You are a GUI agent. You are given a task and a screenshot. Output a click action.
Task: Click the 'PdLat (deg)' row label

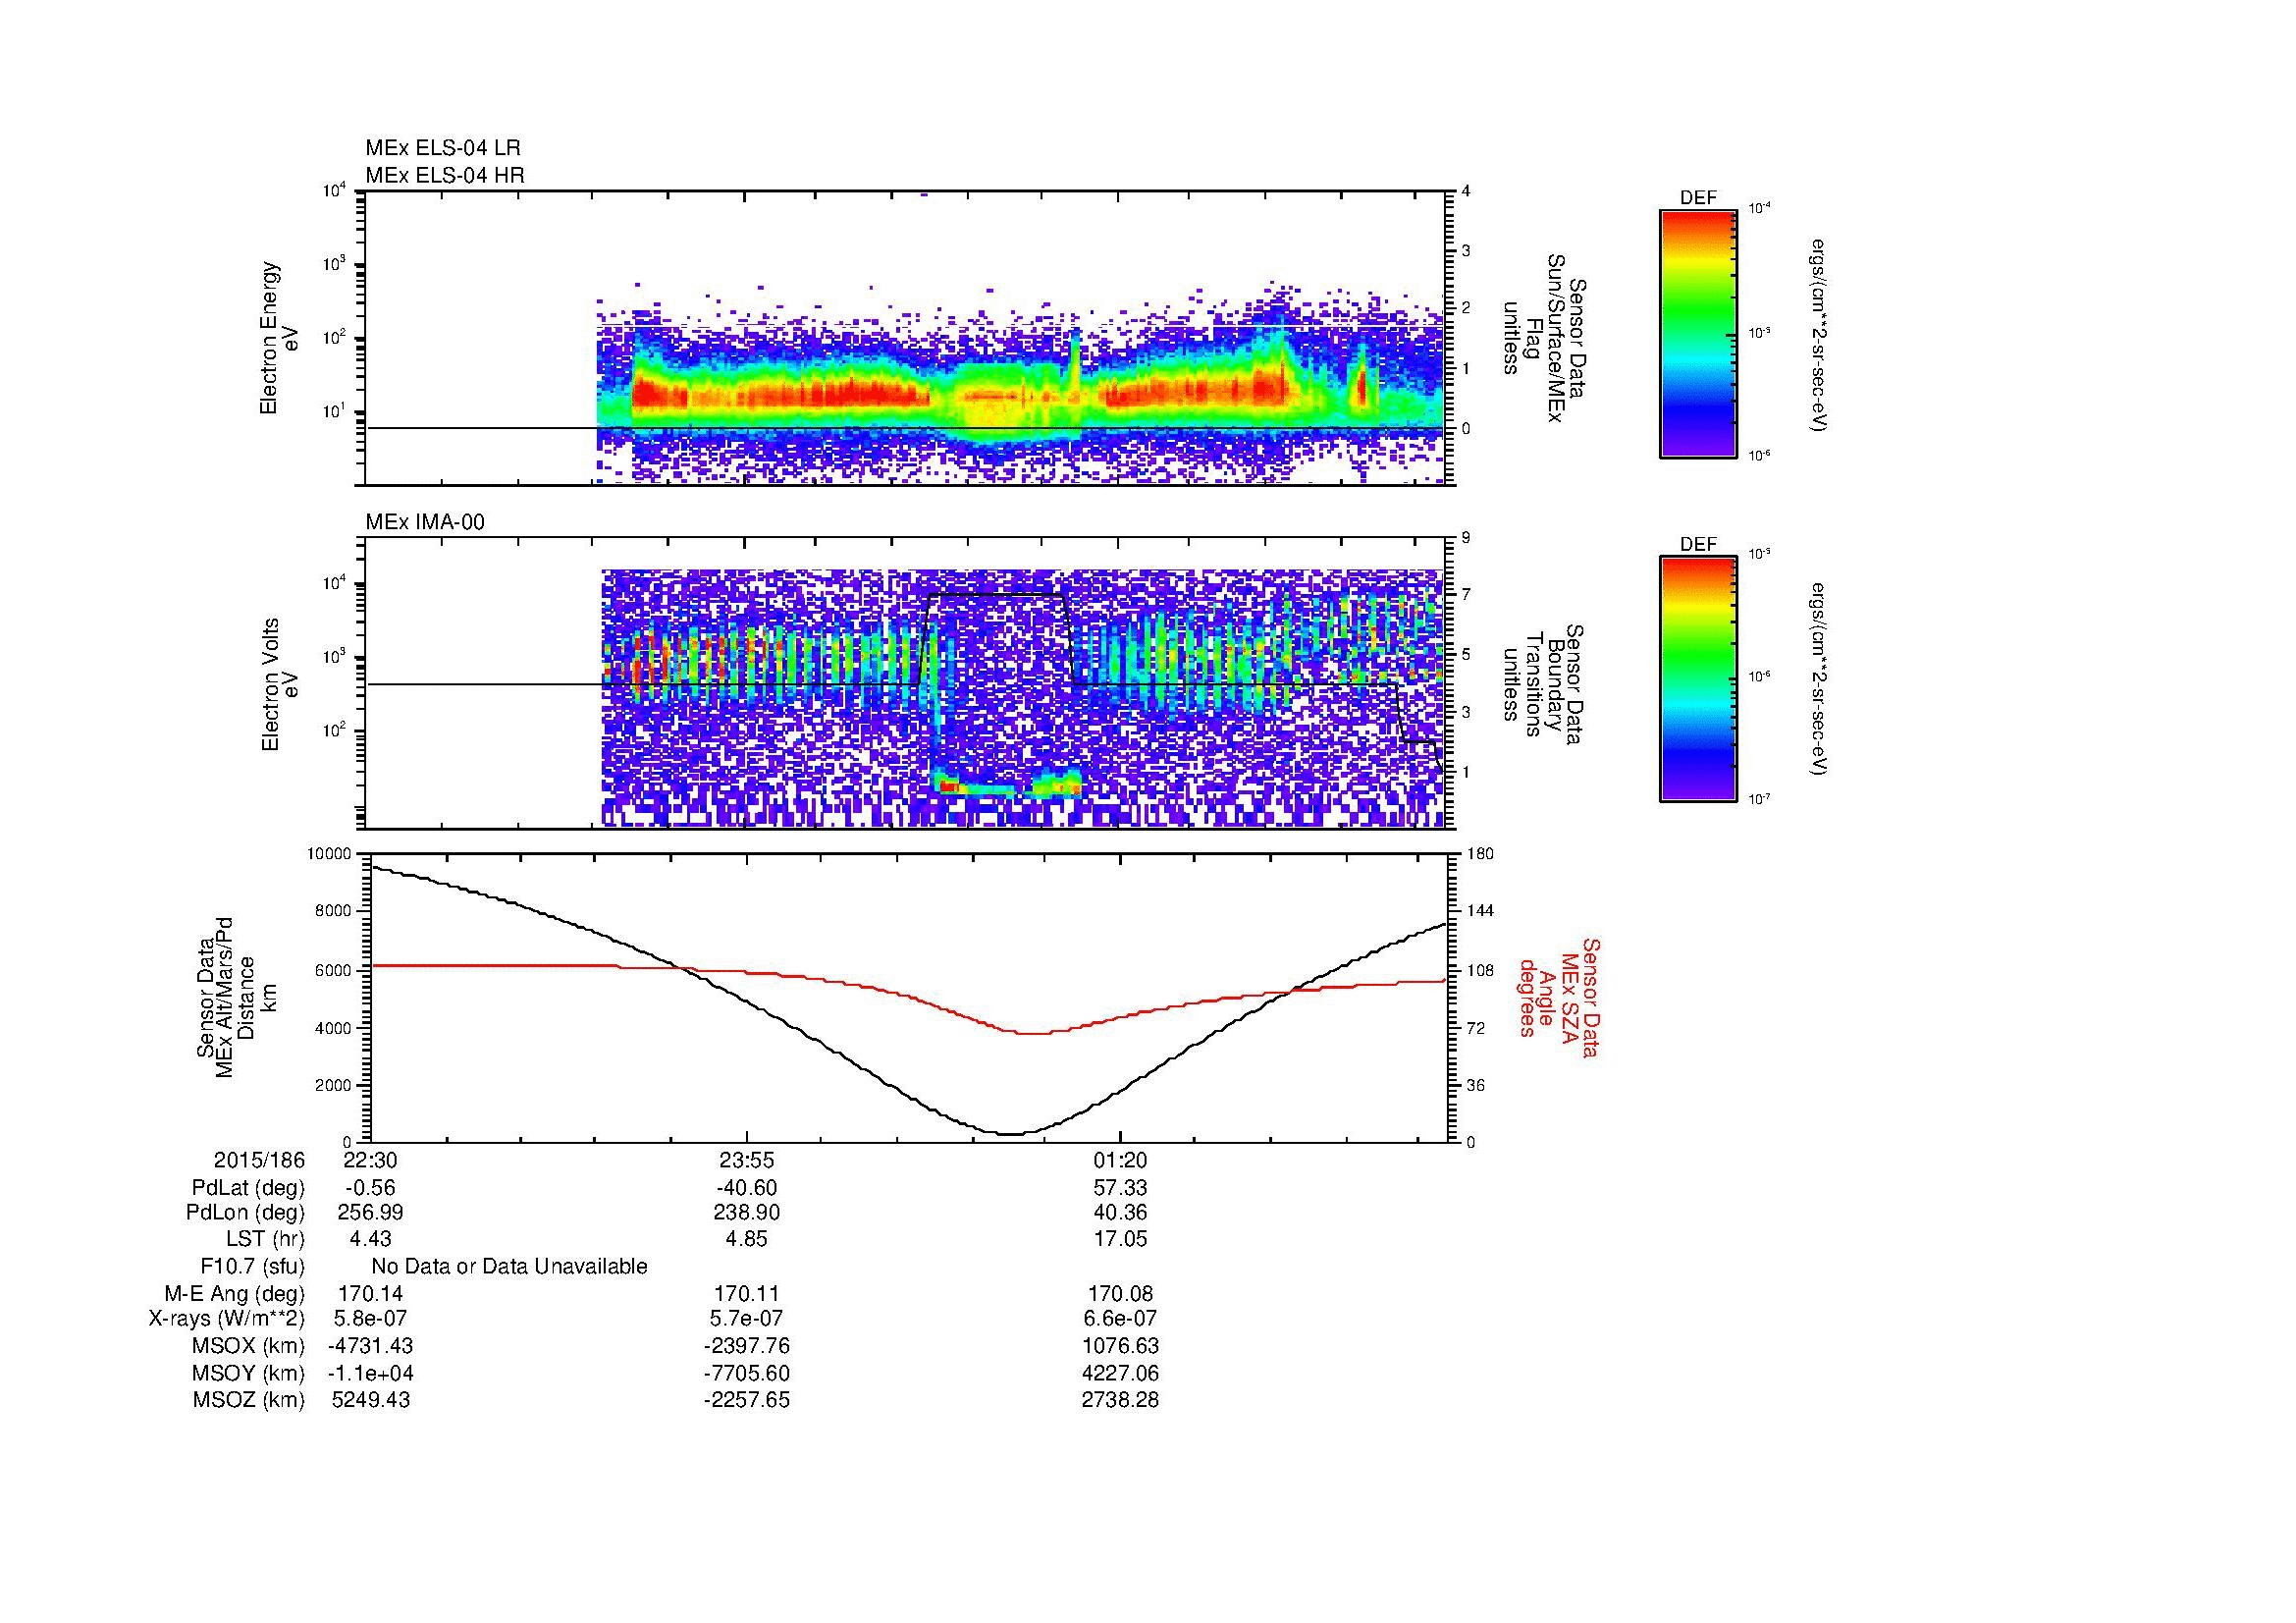pos(249,1188)
